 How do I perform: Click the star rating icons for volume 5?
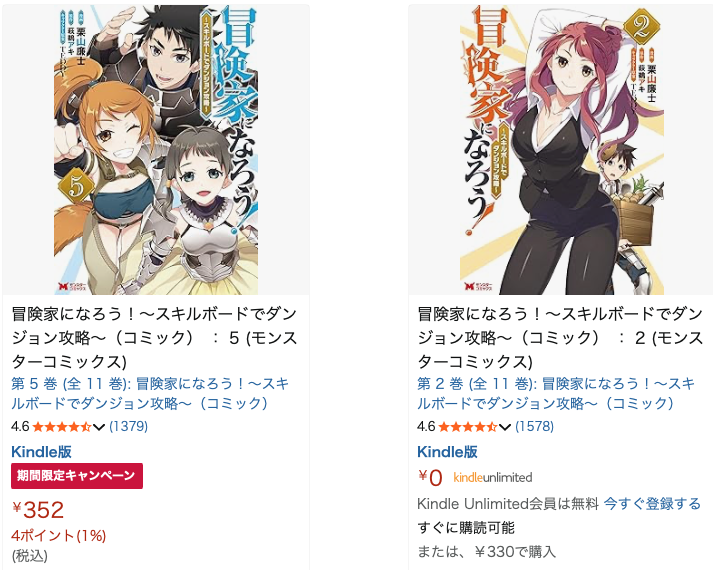(62, 427)
